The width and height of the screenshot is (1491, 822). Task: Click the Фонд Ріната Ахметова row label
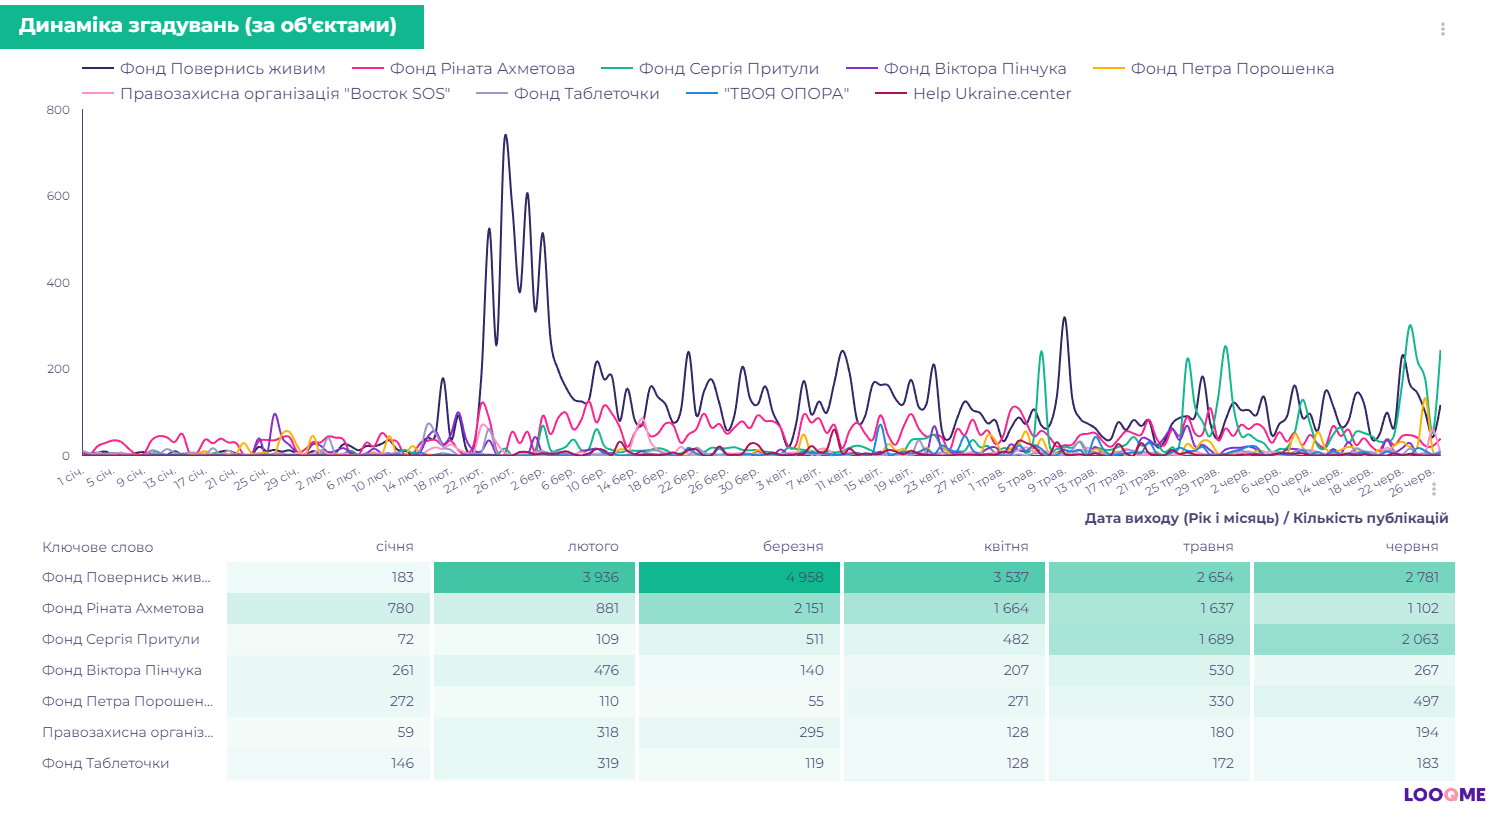pos(123,608)
